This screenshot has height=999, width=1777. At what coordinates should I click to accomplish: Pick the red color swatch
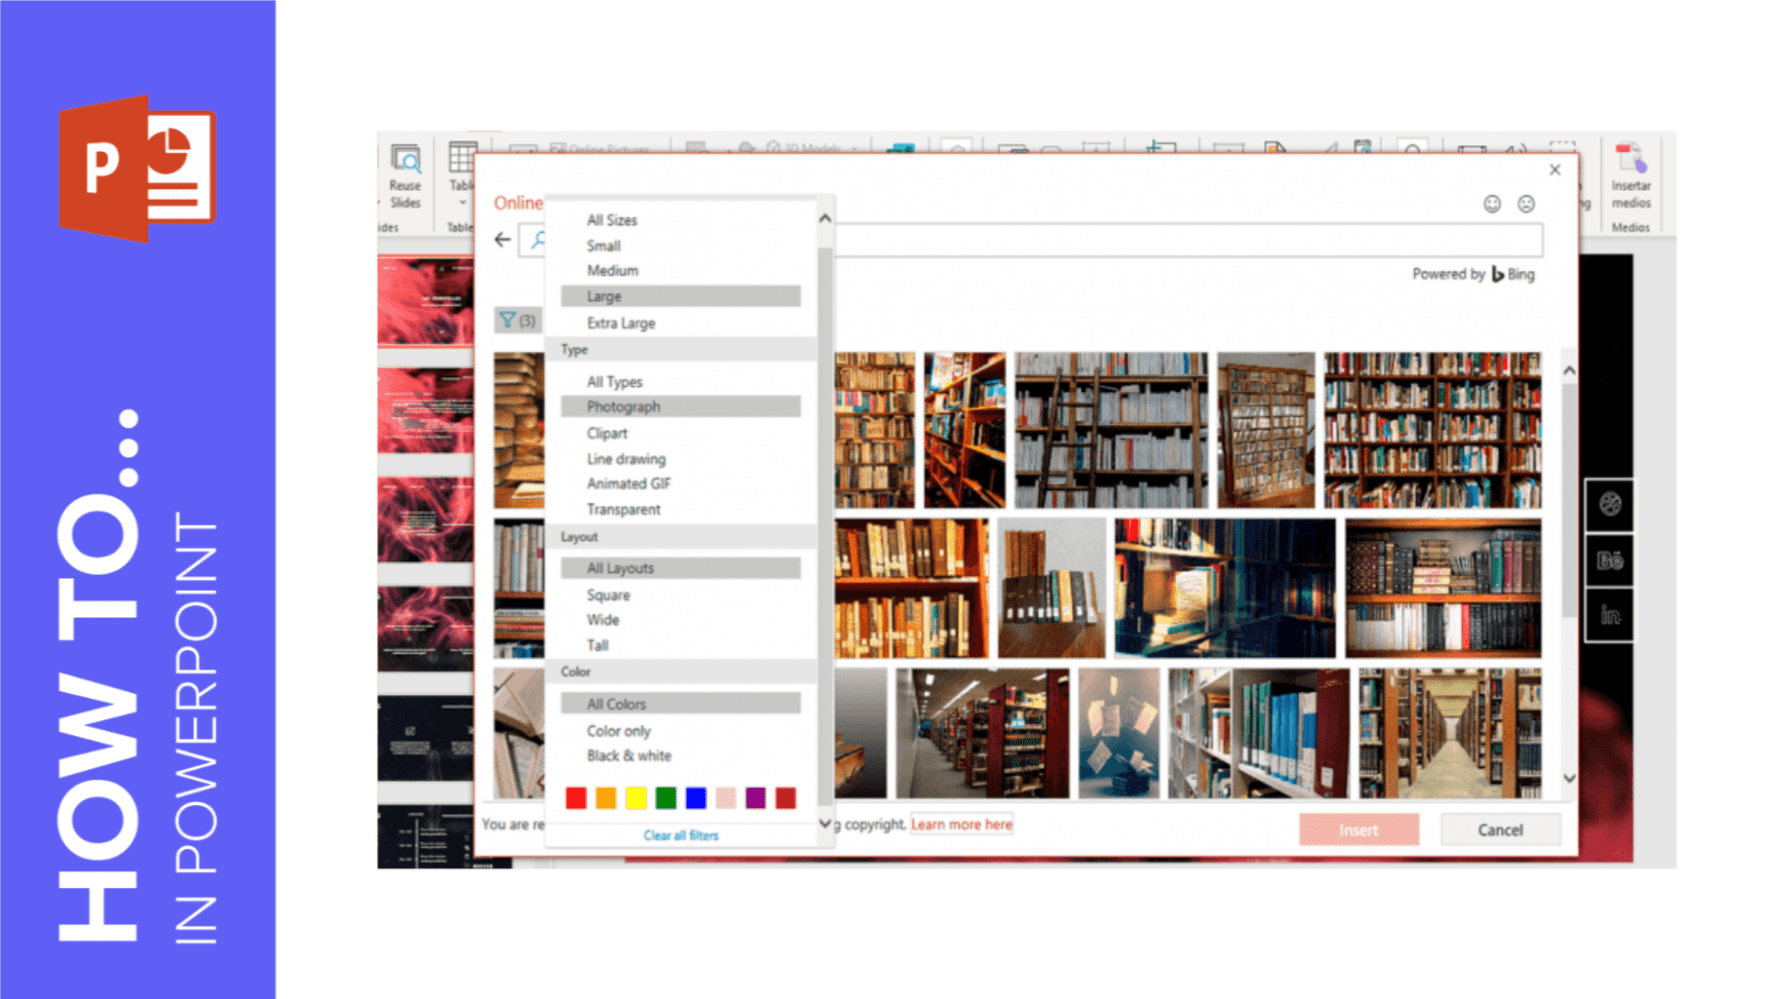pyautogui.click(x=576, y=798)
